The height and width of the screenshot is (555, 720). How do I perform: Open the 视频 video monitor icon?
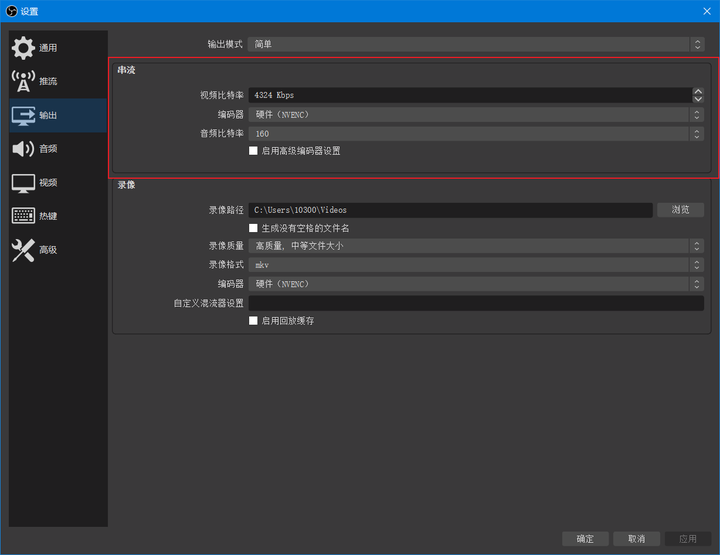click(23, 183)
